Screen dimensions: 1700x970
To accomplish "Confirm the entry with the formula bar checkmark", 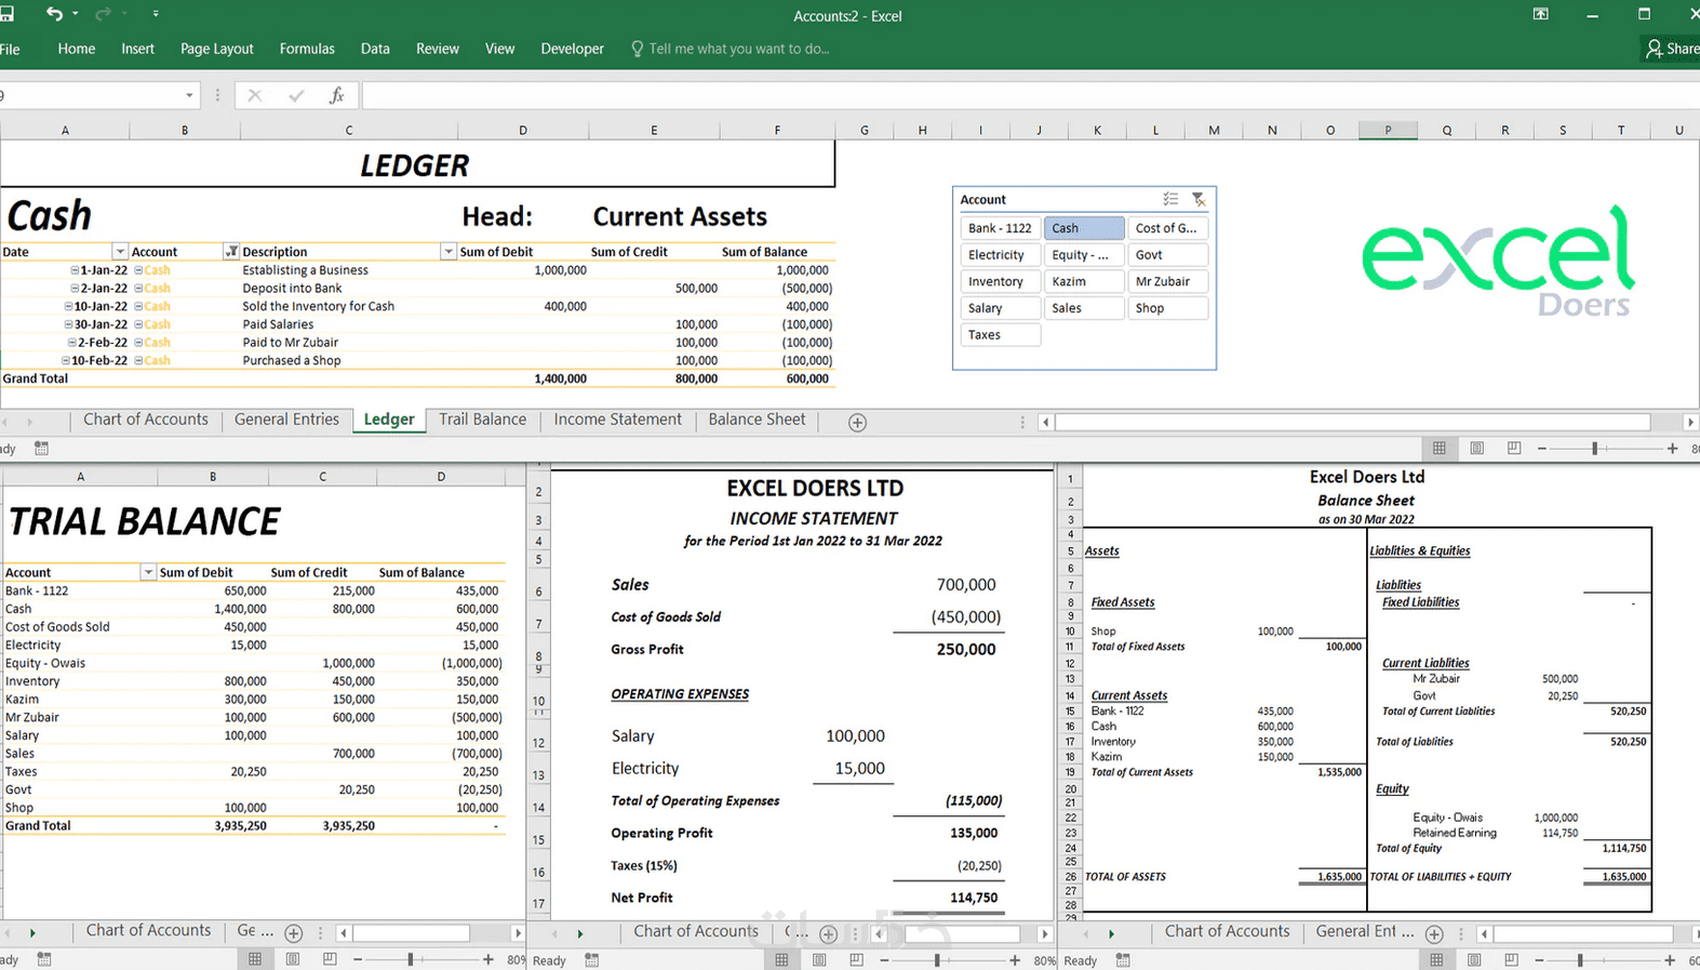I will (x=296, y=95).
